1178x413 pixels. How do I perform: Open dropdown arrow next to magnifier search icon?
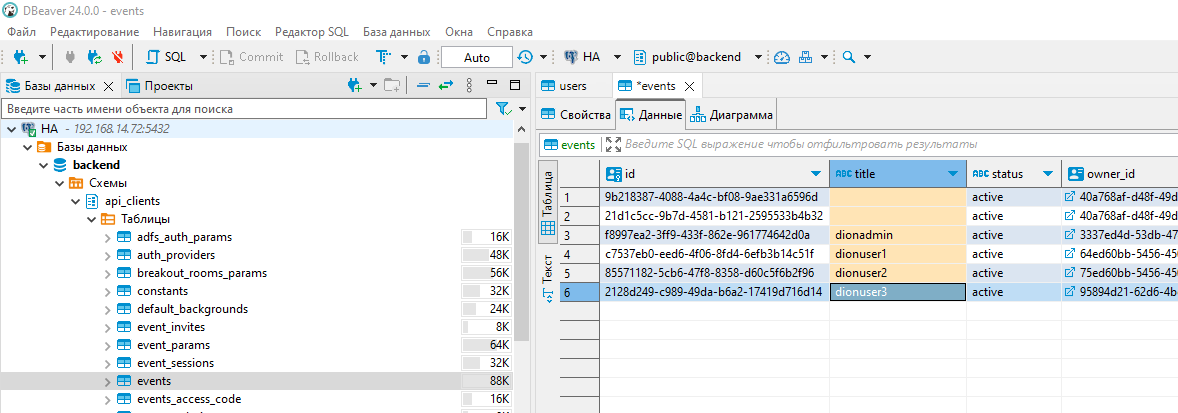pos(867,57)
